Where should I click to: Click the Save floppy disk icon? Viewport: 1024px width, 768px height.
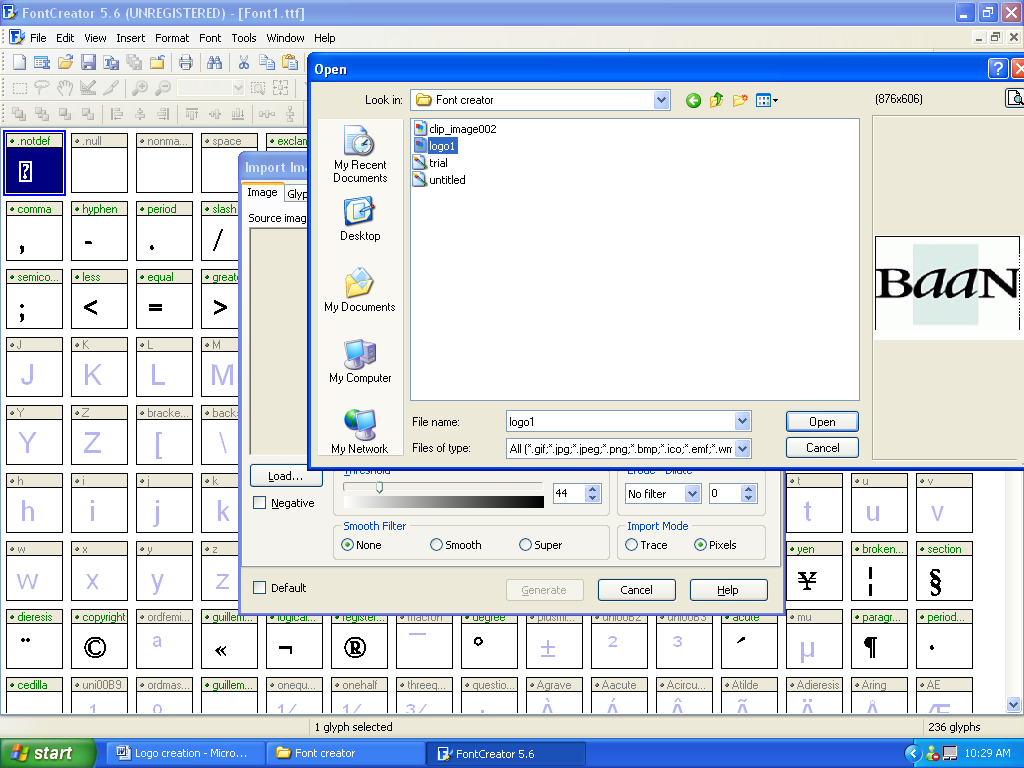point(88,62)
